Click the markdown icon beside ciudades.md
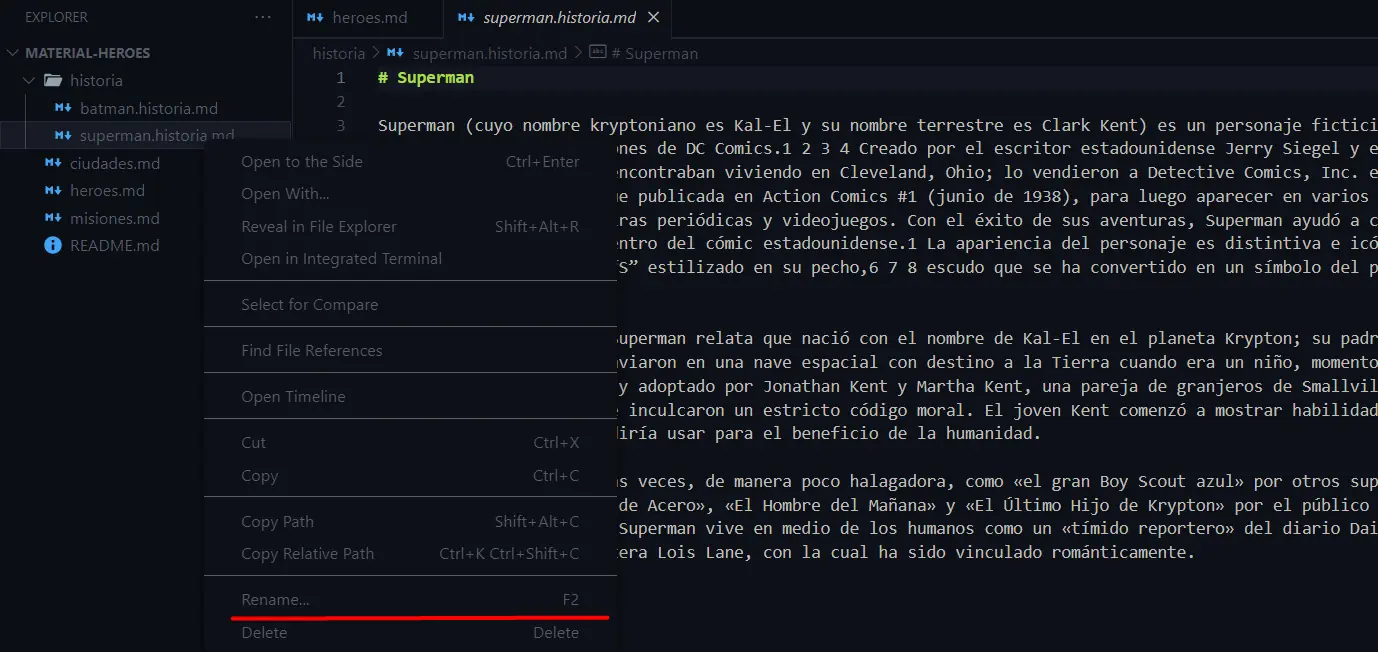The image size is (1378, 652). pos(53,163)
